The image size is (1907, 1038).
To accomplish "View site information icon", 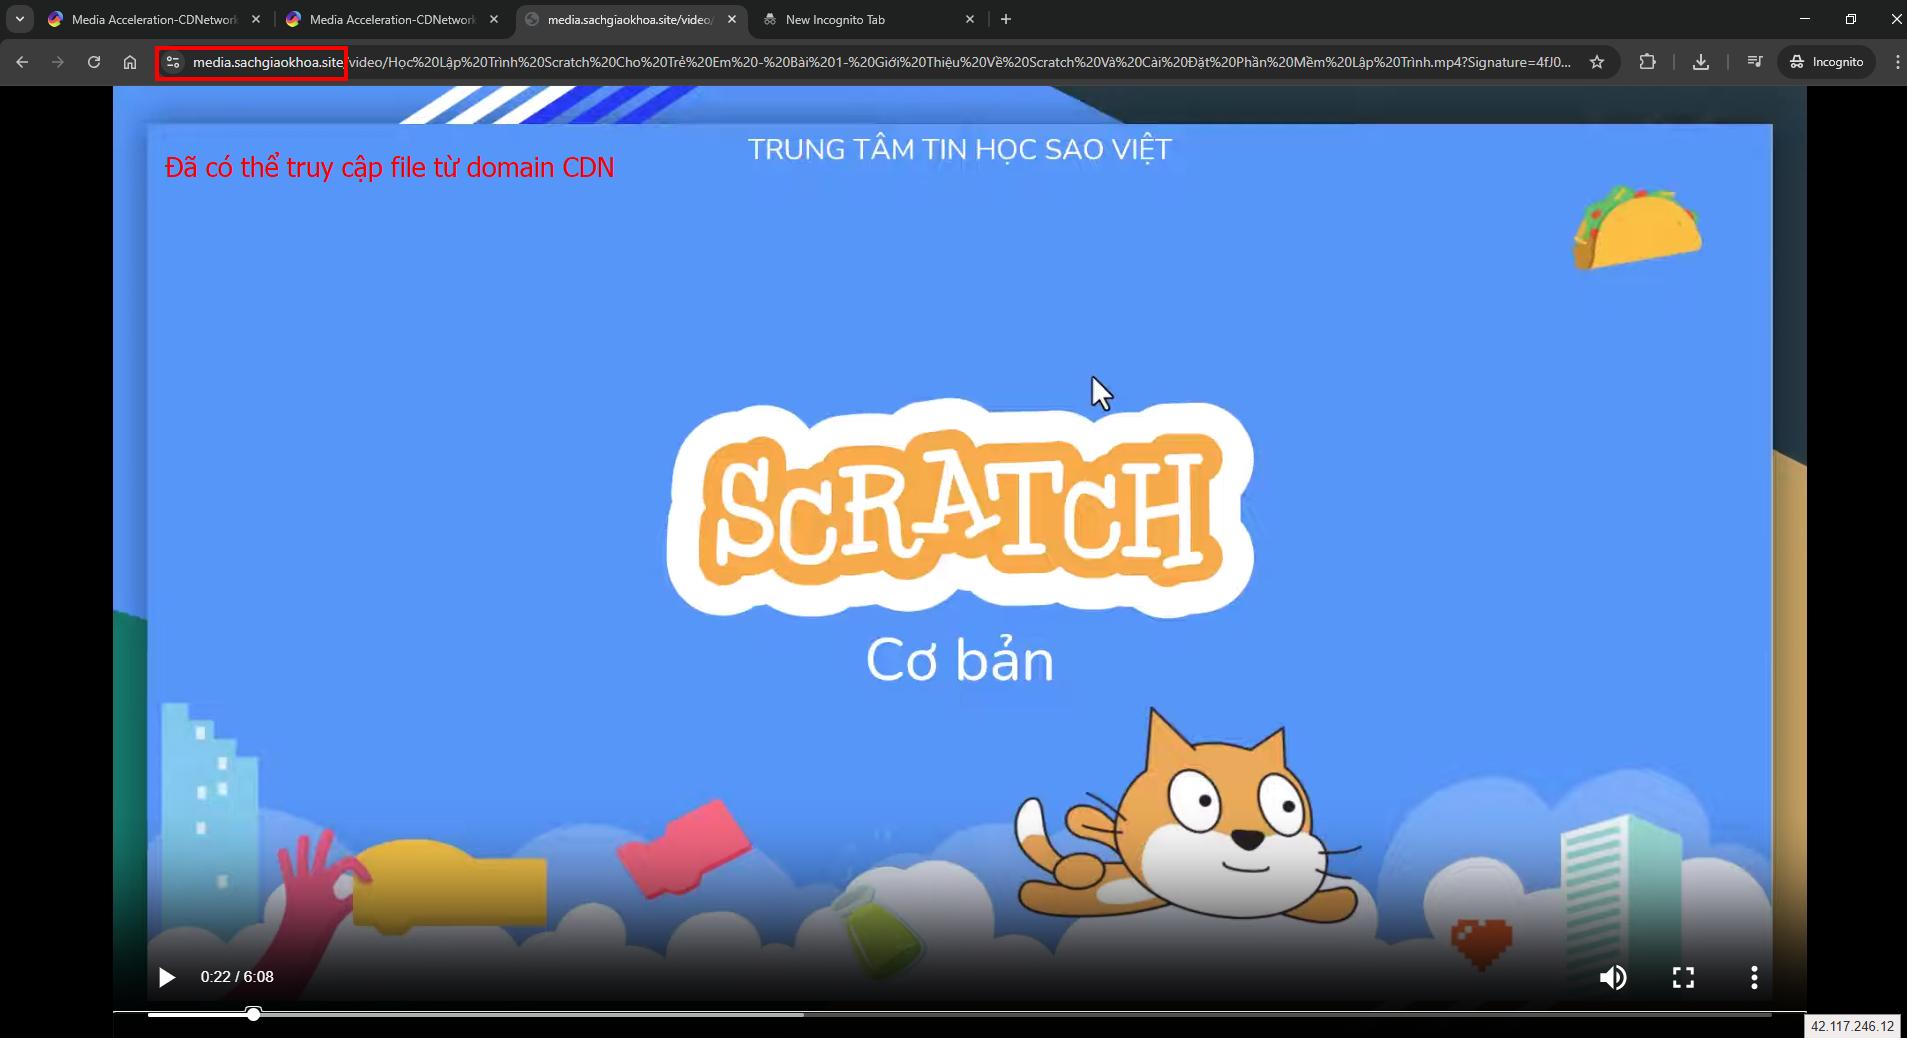I will pos(173,62).
